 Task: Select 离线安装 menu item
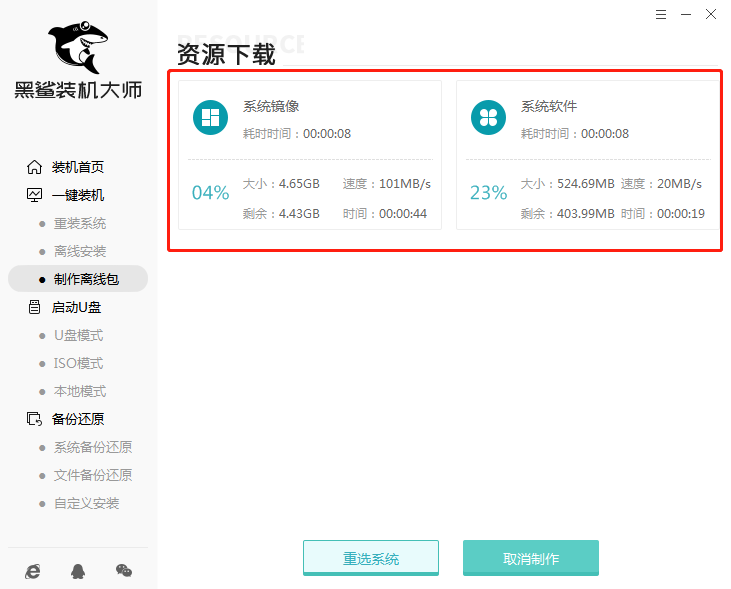[79, 251]
